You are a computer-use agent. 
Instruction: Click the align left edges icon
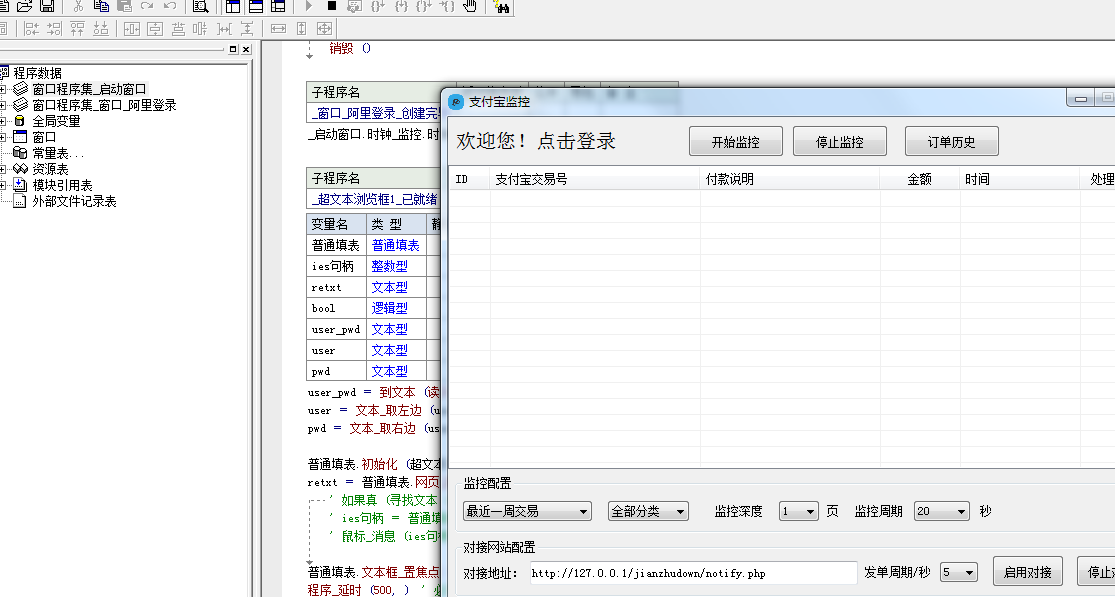(32, 28)
